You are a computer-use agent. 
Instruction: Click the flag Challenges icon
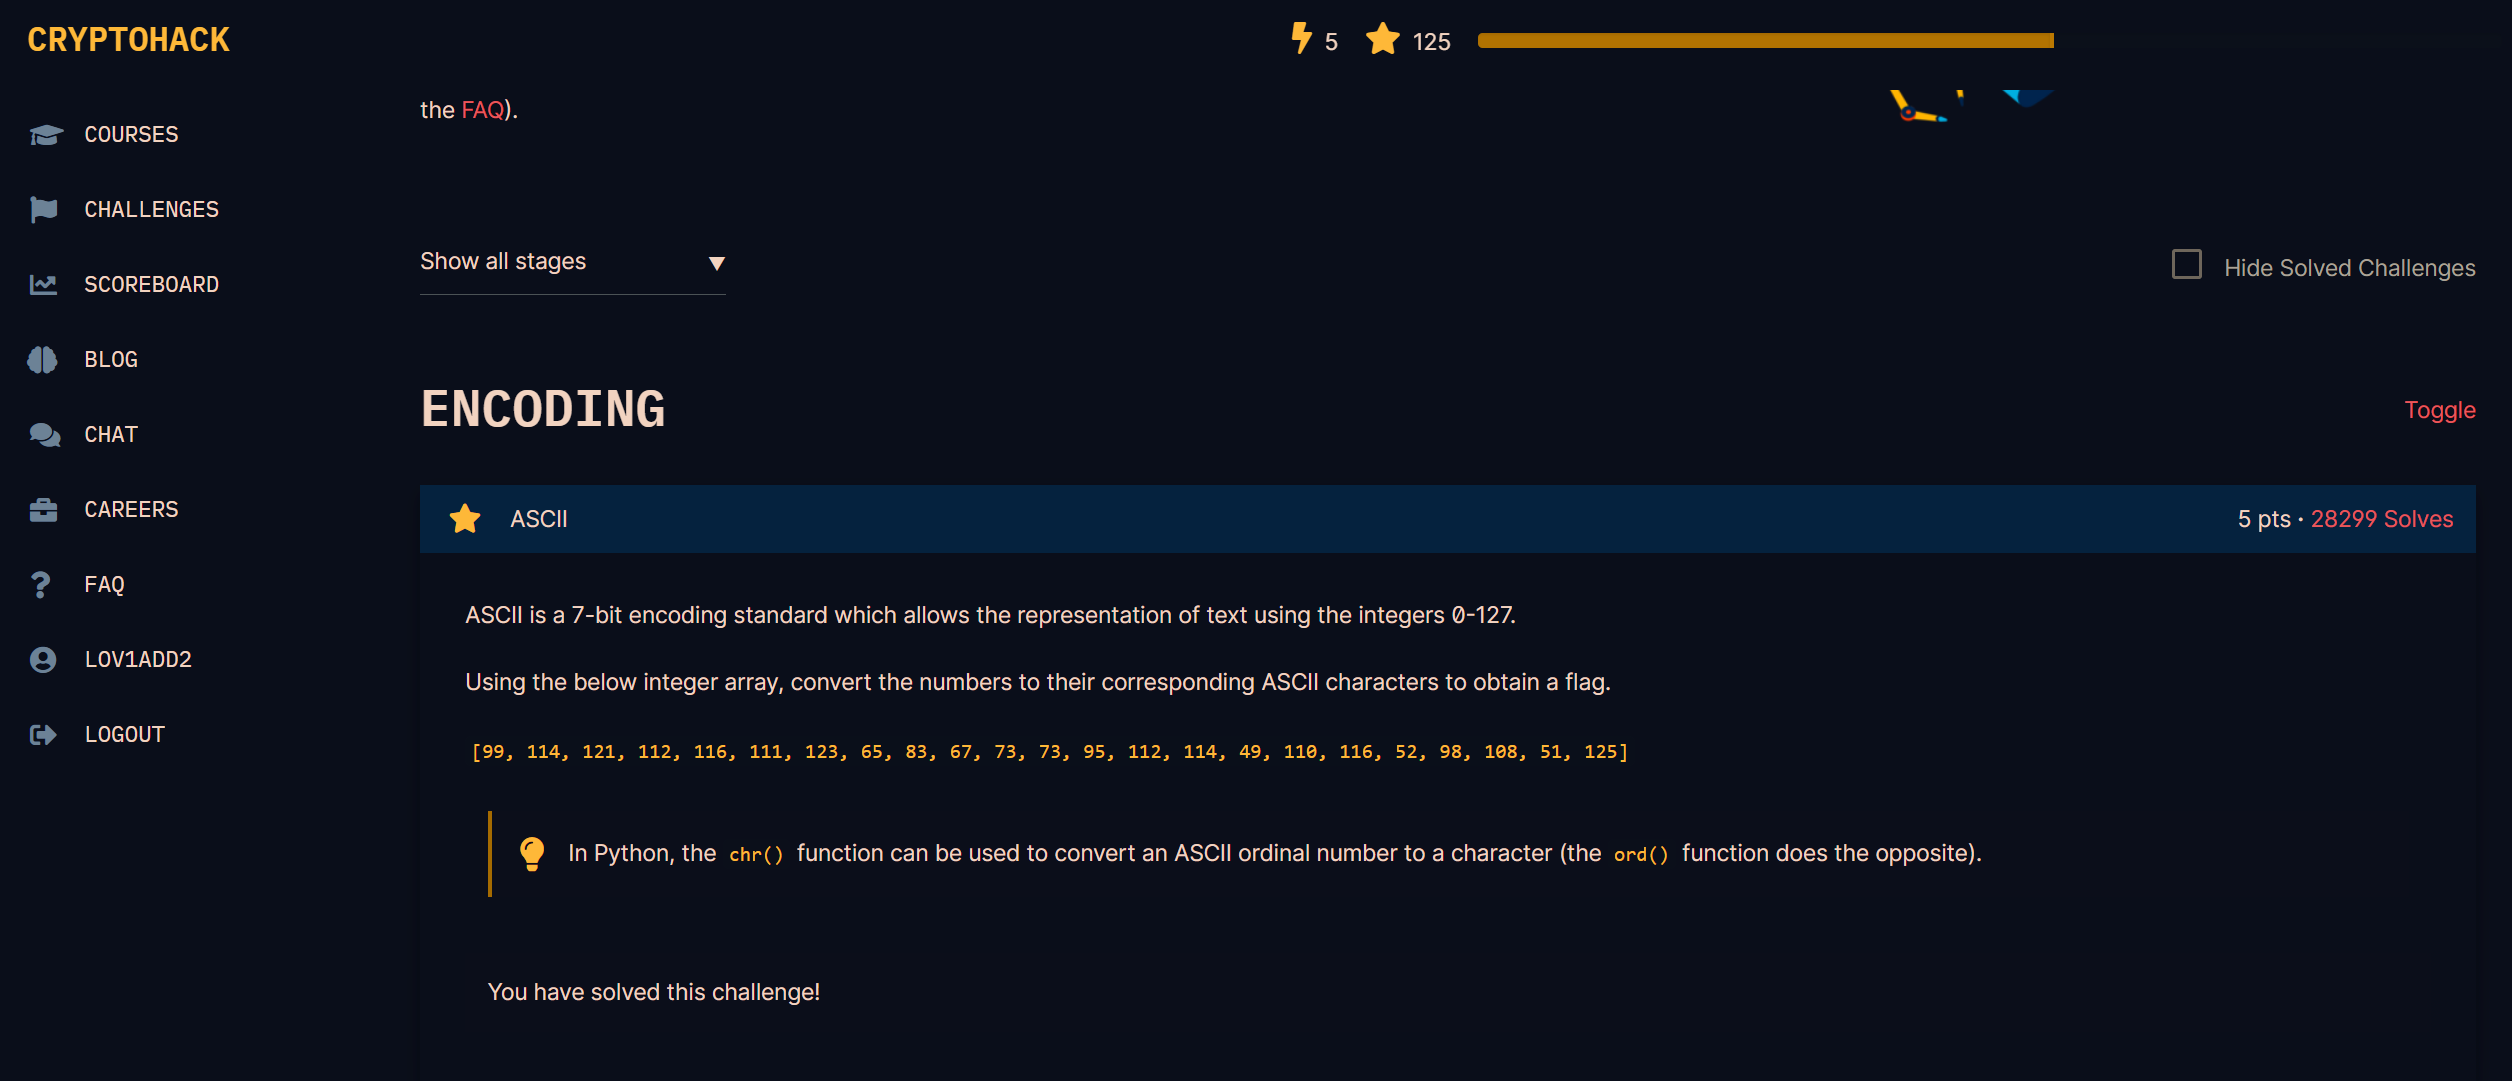pos(44,209)
